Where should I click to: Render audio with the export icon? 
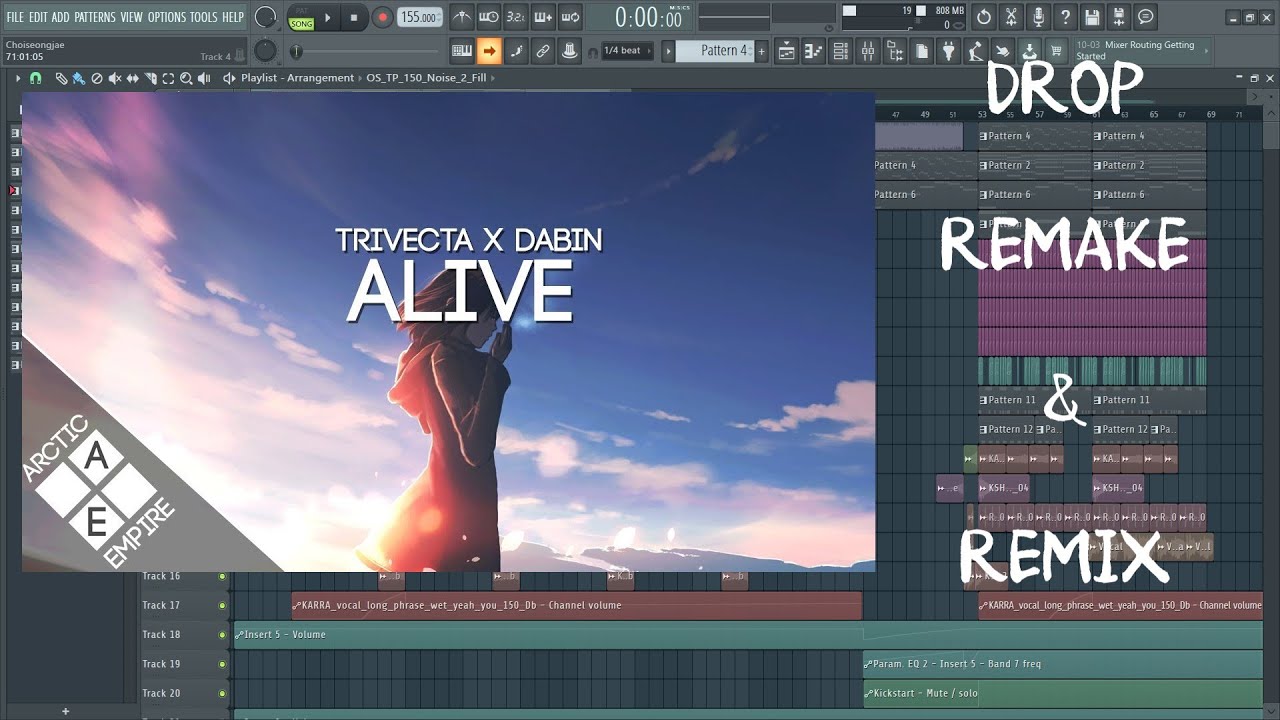1119,17
